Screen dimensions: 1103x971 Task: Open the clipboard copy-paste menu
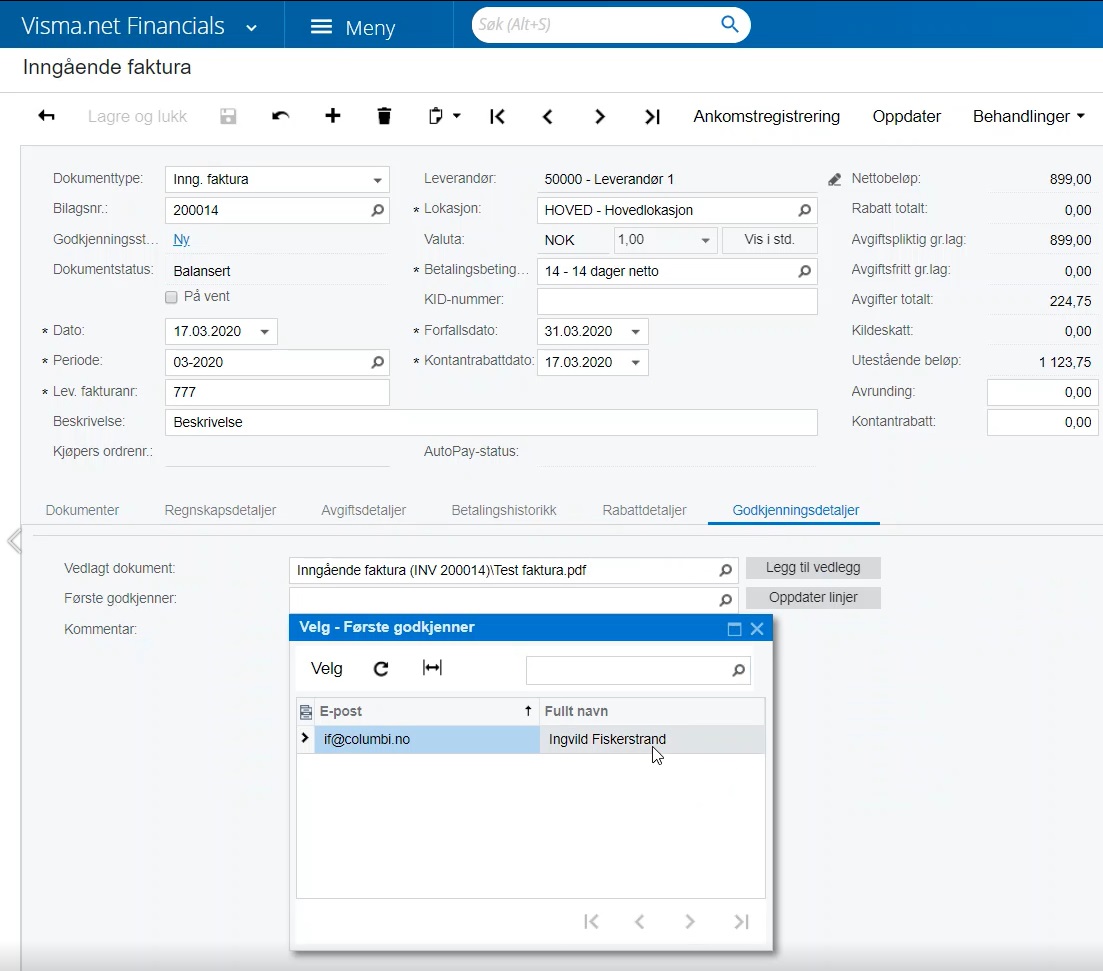444,116
